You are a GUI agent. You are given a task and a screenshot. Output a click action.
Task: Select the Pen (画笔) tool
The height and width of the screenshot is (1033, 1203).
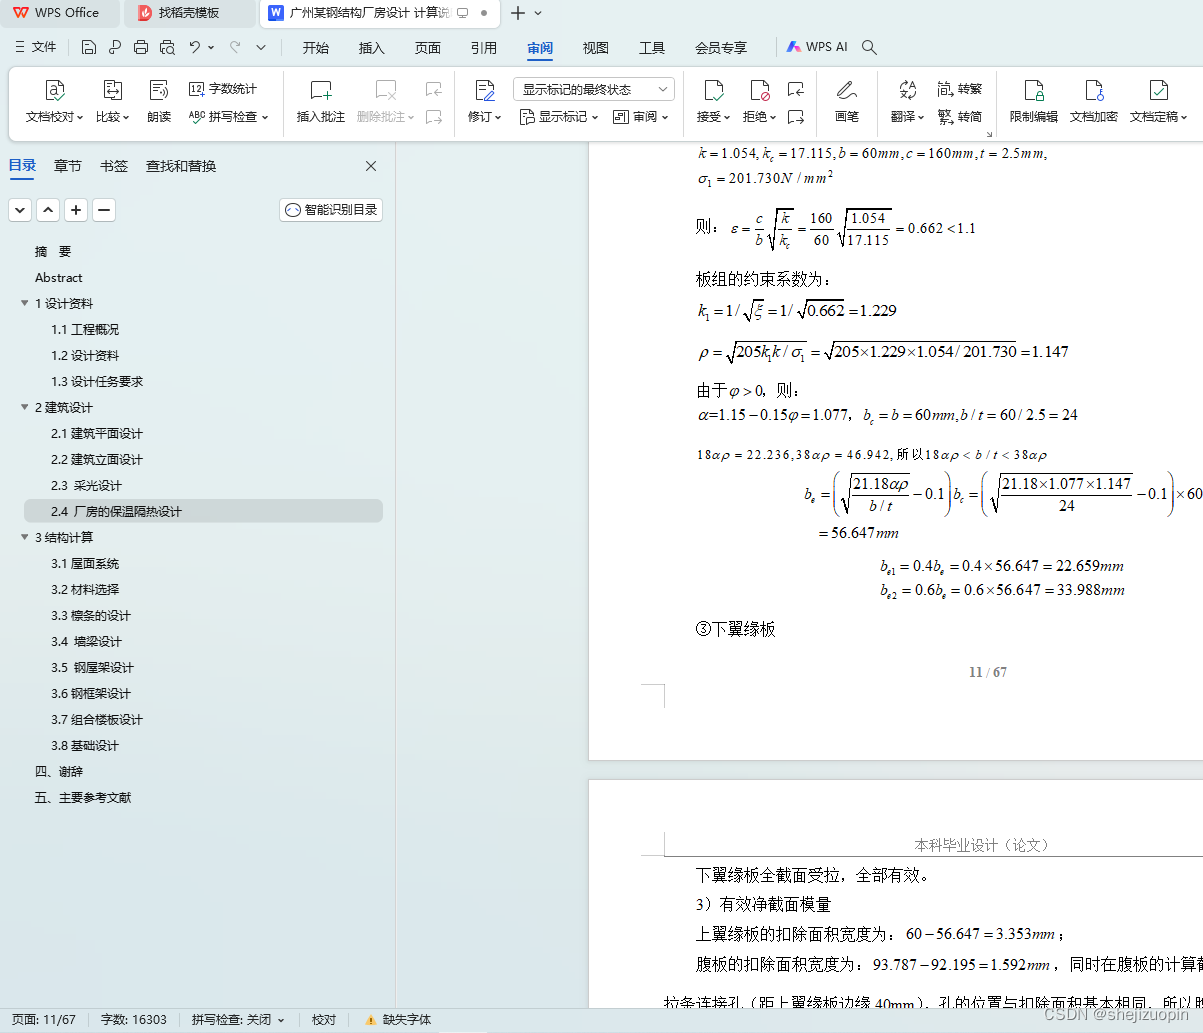pos(847,91)
